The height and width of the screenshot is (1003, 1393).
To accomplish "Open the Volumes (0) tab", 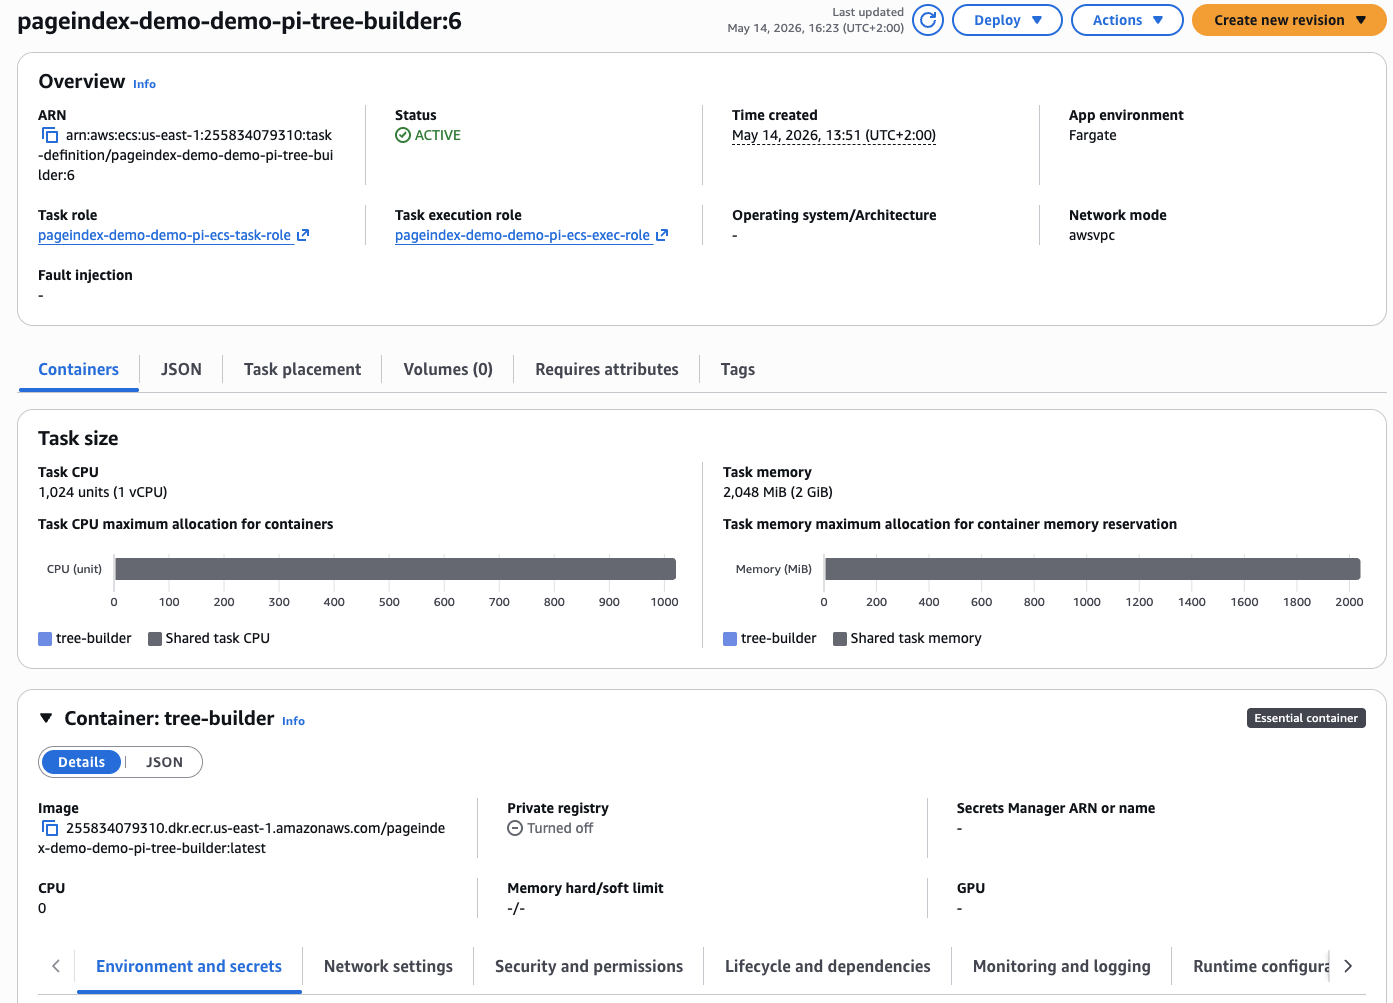I will pyautogui.click(x=448, y=369).
